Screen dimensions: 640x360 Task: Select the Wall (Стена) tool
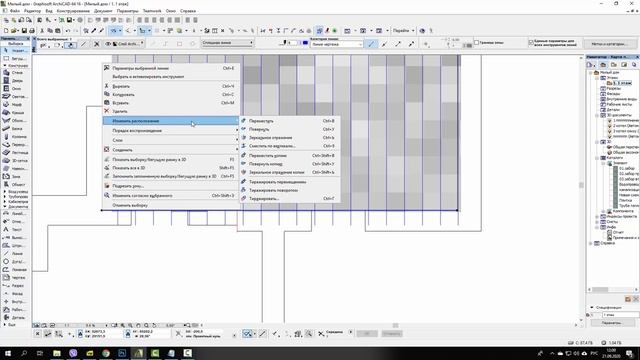click(15, 72)
